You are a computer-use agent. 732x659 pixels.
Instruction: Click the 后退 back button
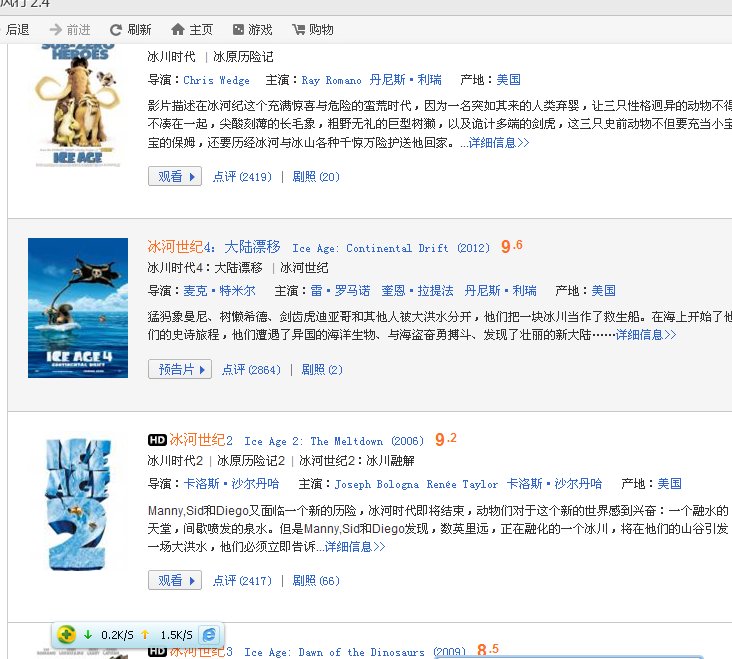point(17,29)
